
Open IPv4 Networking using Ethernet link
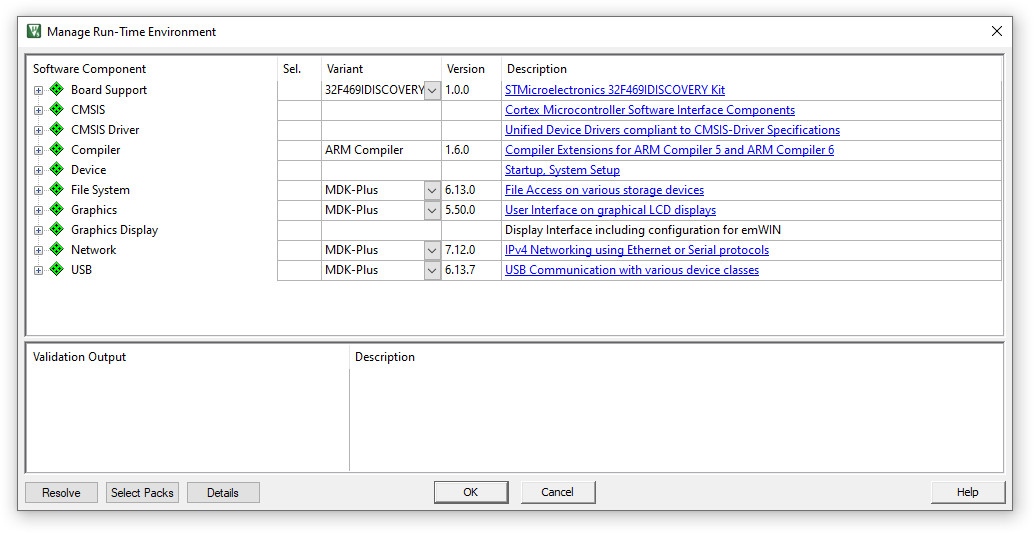[x=636, y=250]
